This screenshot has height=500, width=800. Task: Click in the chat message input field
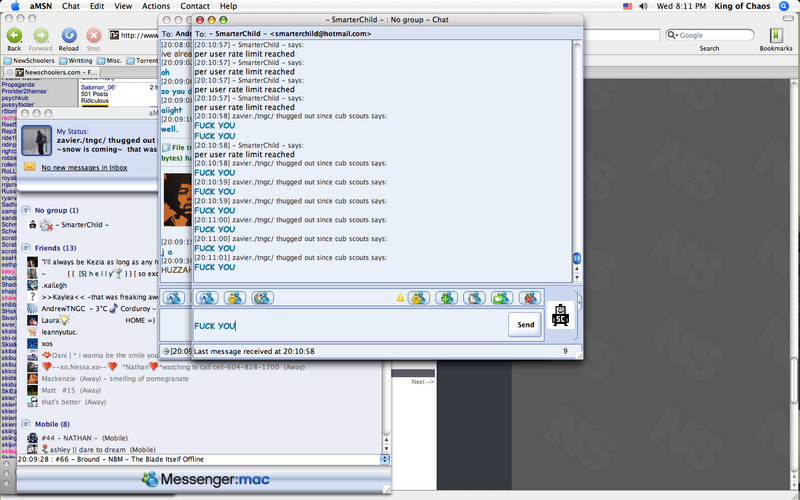pos(340,326)
